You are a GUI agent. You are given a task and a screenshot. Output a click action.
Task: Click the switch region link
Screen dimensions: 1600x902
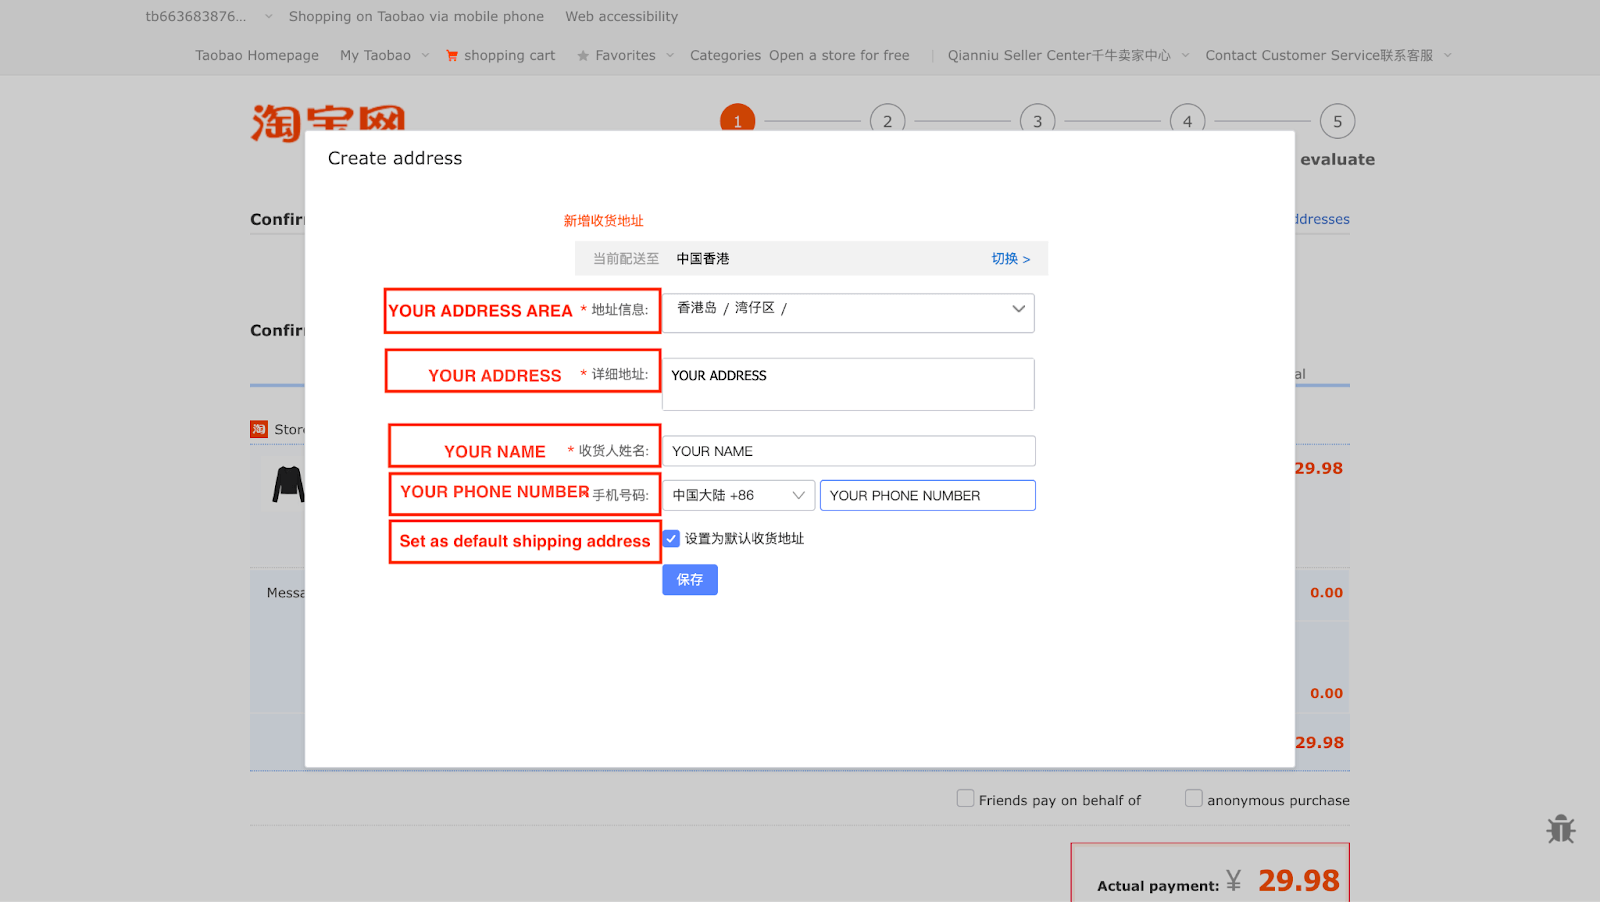[1010, 259]
